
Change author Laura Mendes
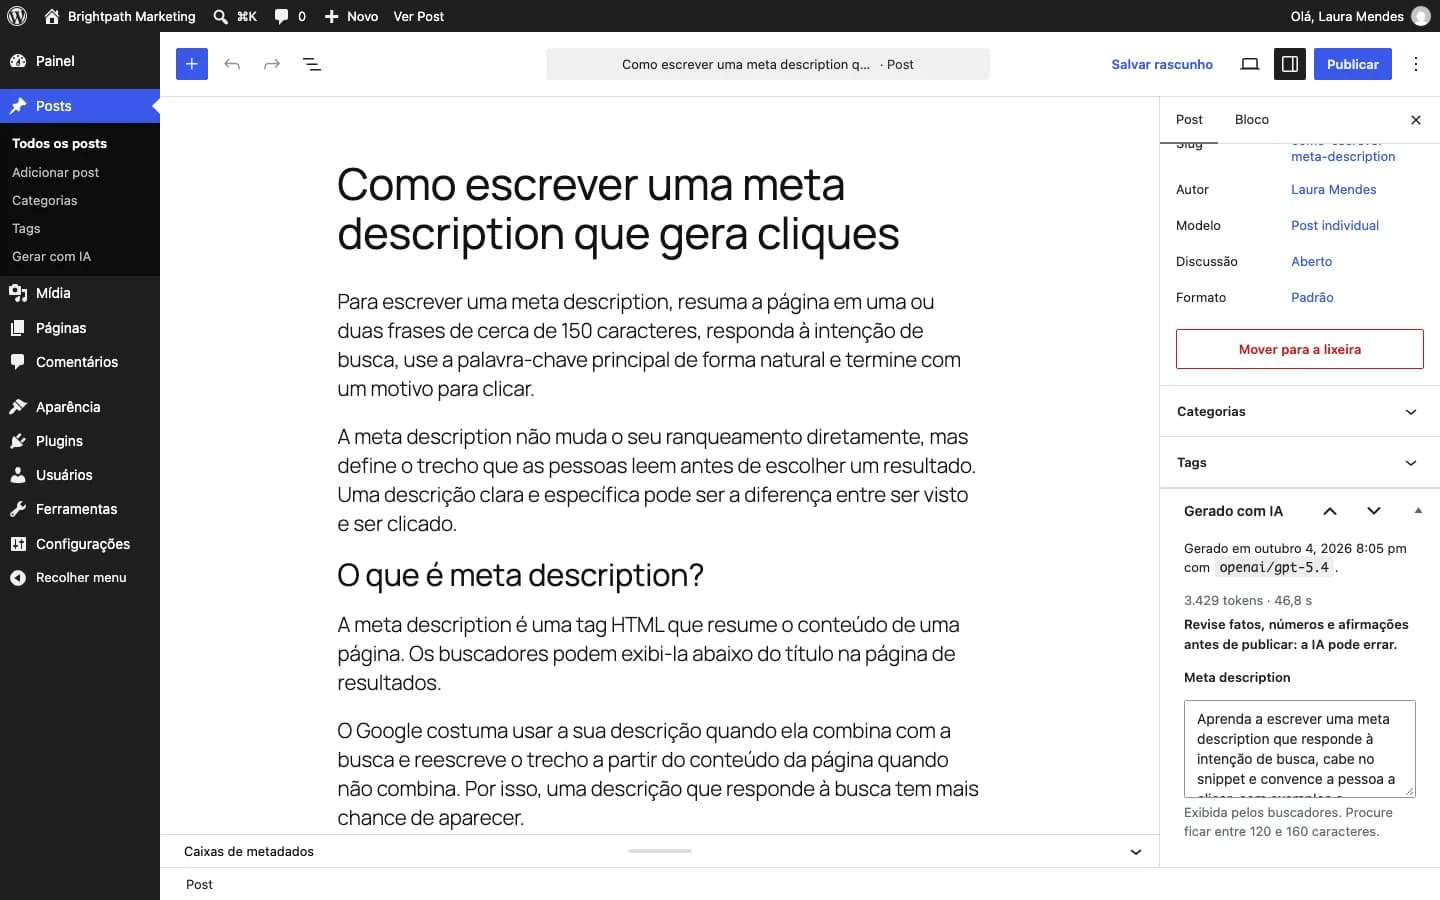[x=1334, y=190]
